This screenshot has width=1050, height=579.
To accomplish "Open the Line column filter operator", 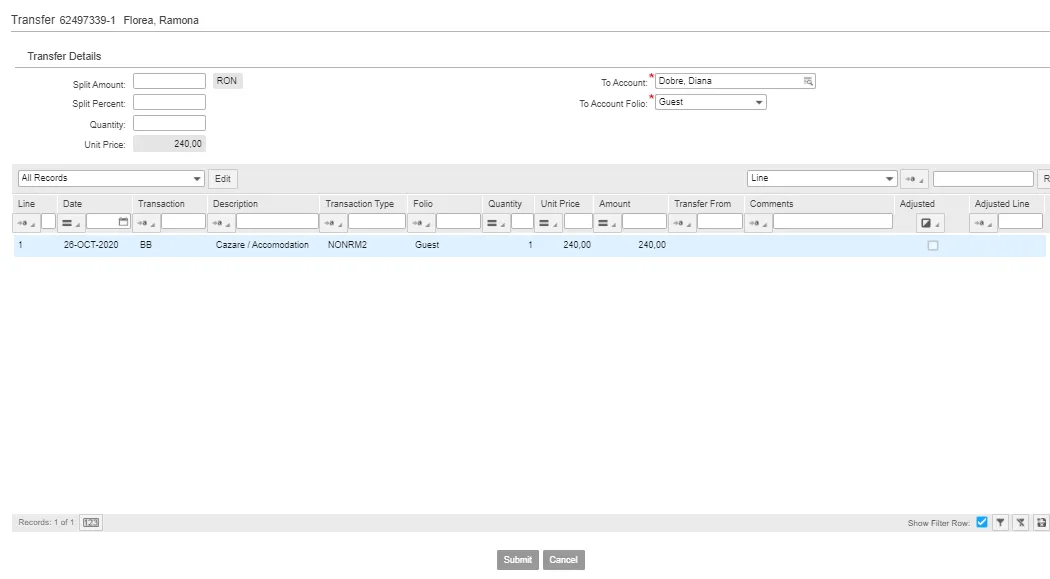I will click(26, 223).
